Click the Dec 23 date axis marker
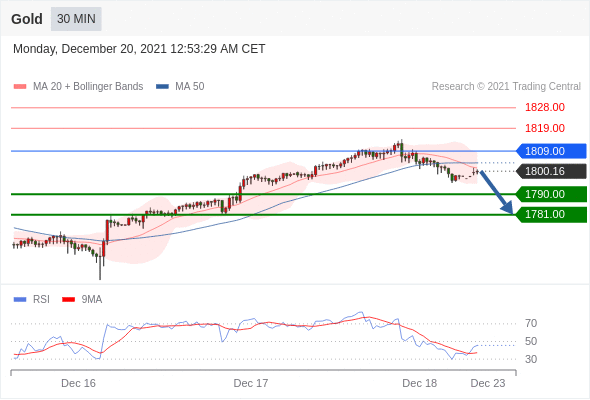The image size is (590, 400). [x=488, y=383]
